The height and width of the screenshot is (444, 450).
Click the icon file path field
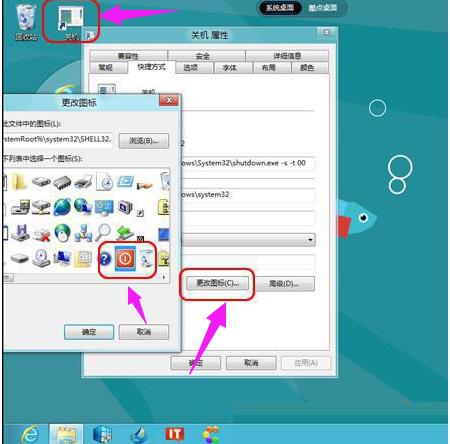pyautogui.click(x=58, y=140)
